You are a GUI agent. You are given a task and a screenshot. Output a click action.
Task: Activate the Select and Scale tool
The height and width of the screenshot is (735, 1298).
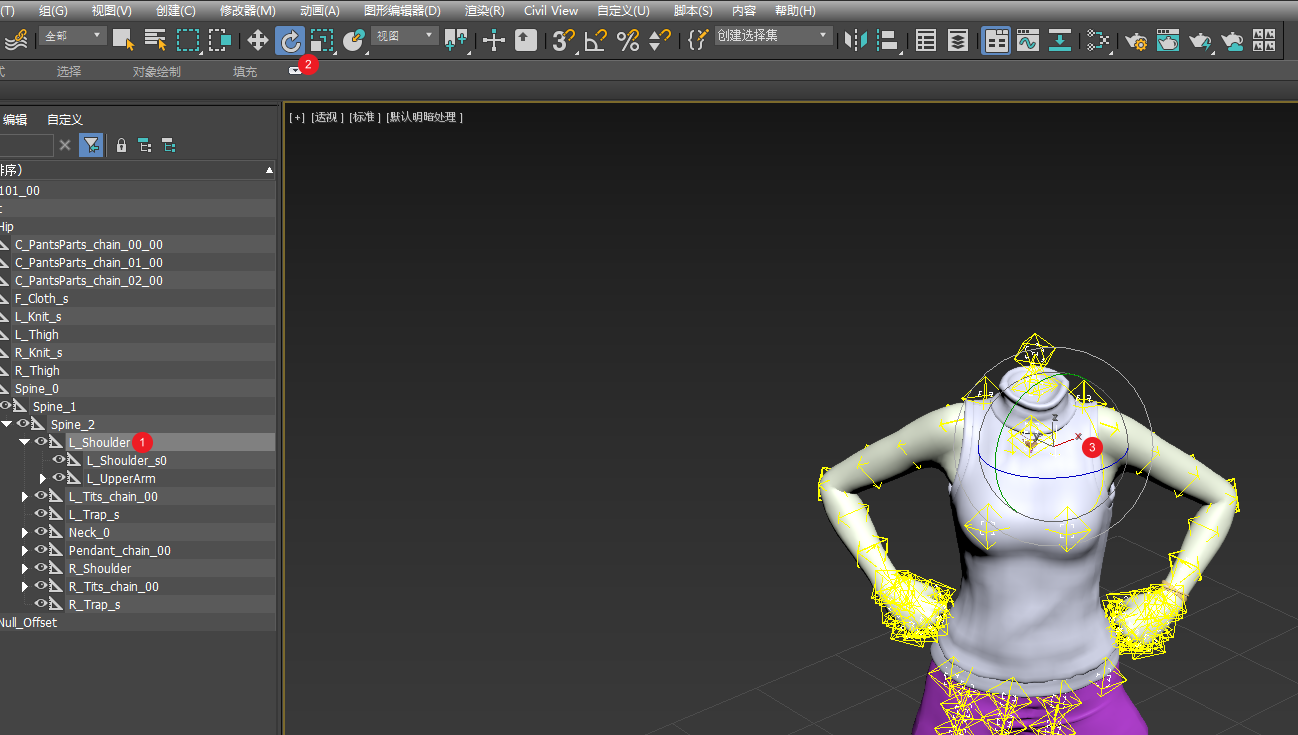321,40
